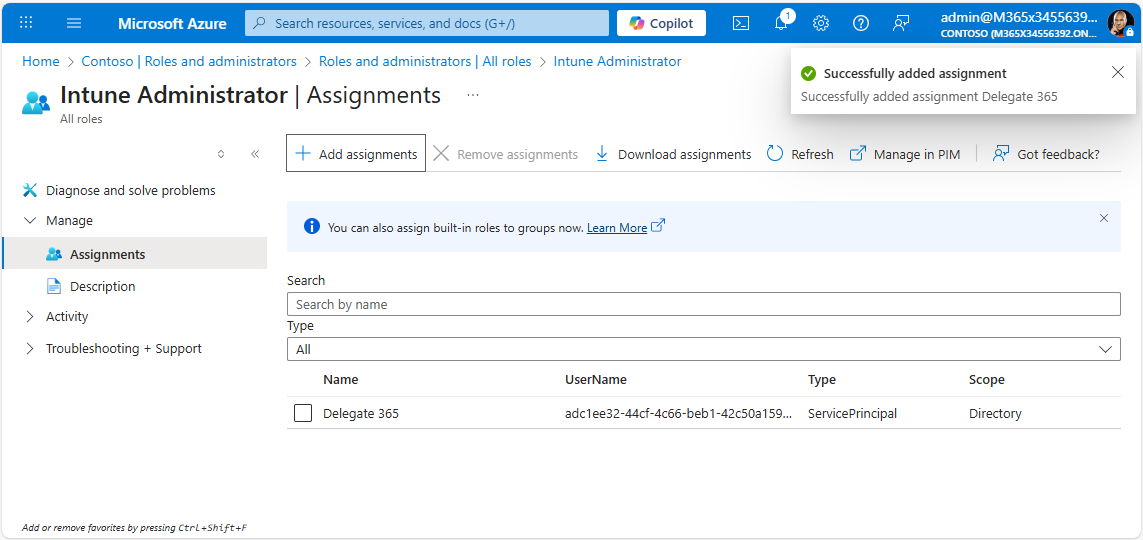Open the Cloud Shell icon

pos(741,23)
